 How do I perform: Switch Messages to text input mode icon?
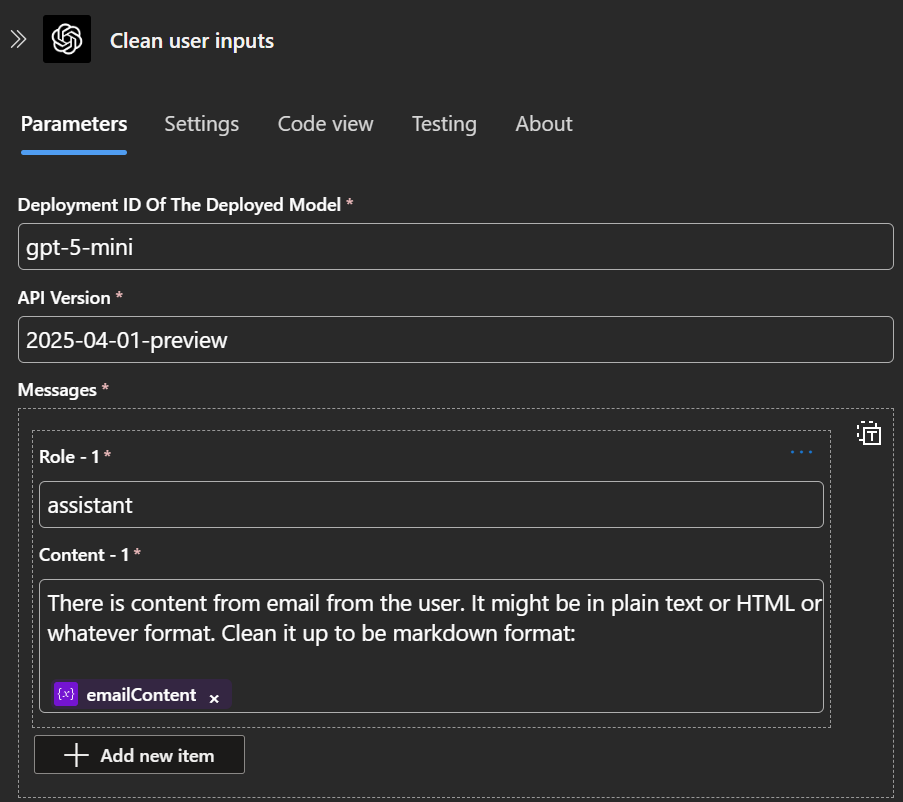coord(869,433)
